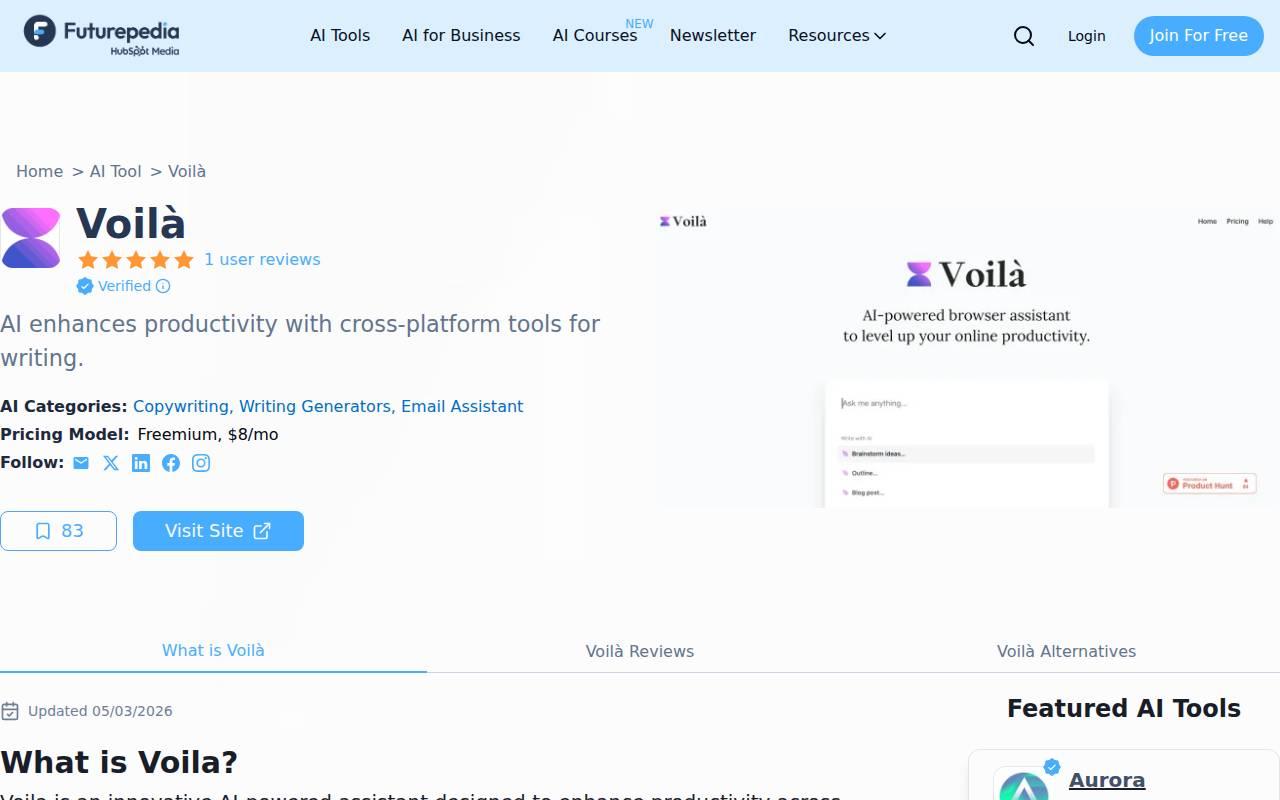
Task: Click the Voilà app logo icon
Action: pyautogui.click(x=31, y=238)
